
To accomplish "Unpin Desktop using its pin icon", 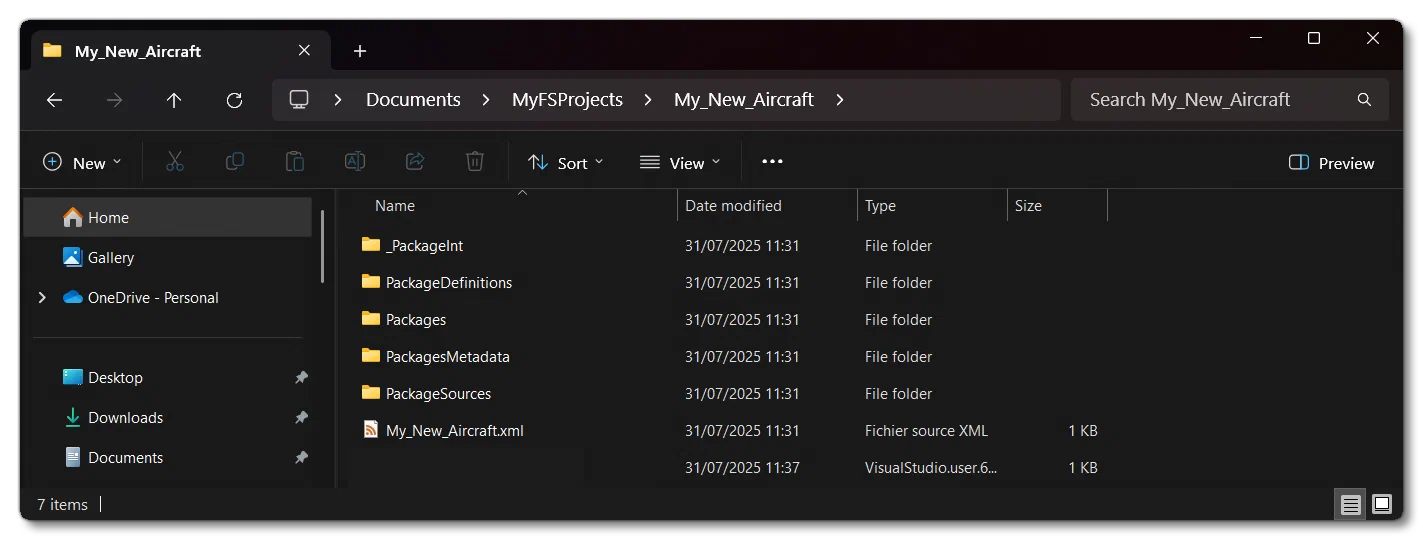I will 301,378.
